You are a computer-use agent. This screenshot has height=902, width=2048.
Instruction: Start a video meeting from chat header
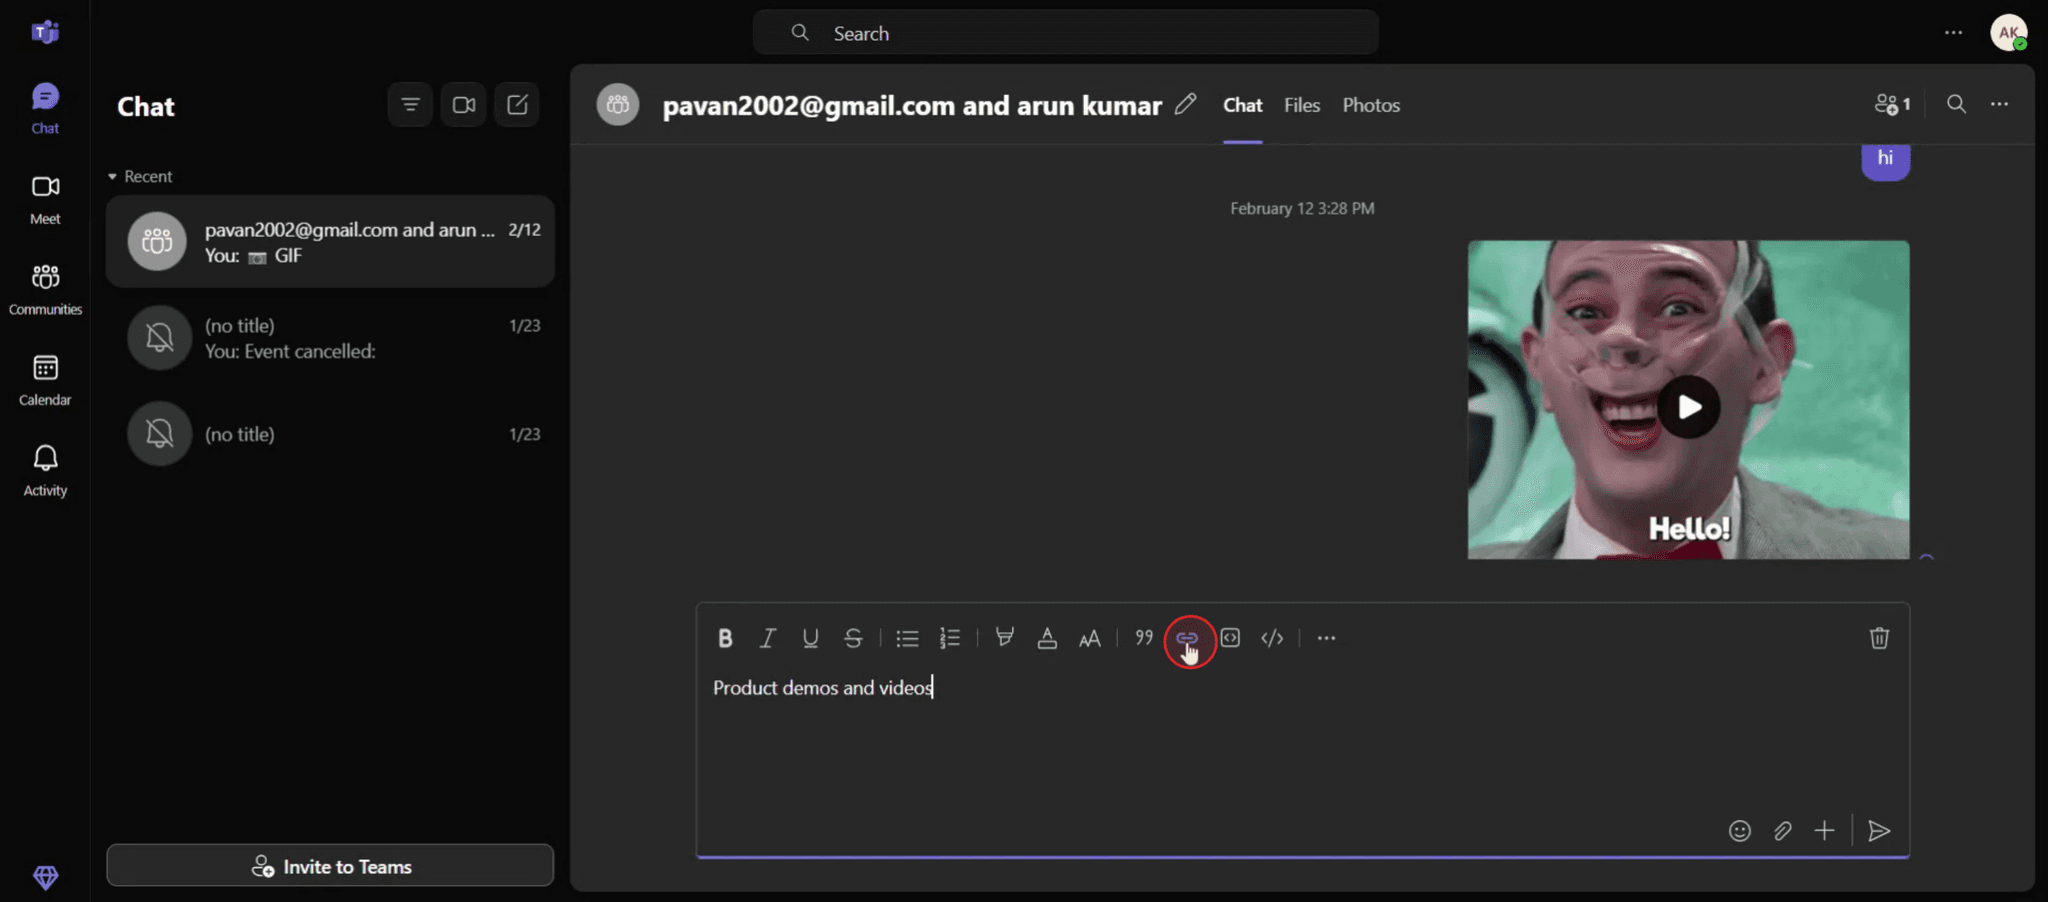462,104
